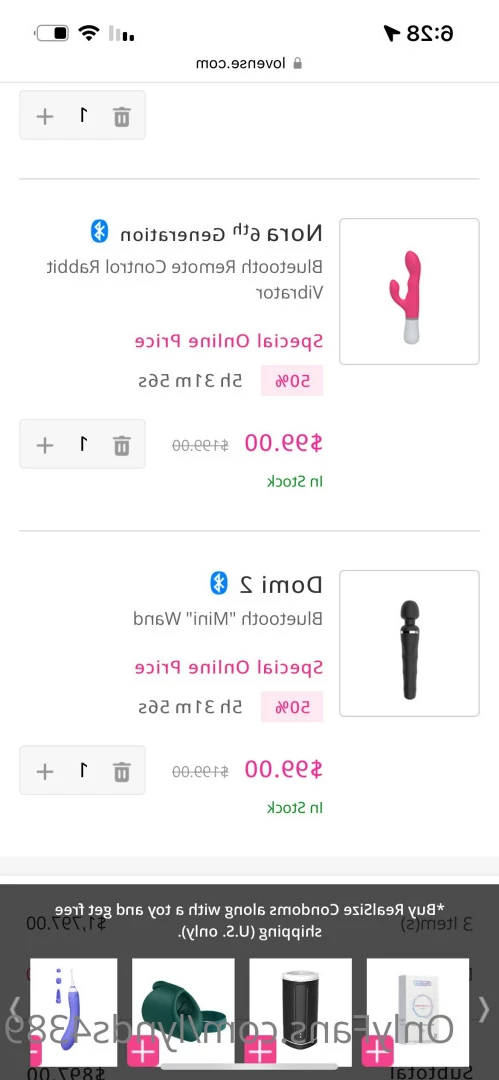Open the Domi 2 black wand thumbnail
This screenshot has height=1080, width=499.
coord(409,643)
